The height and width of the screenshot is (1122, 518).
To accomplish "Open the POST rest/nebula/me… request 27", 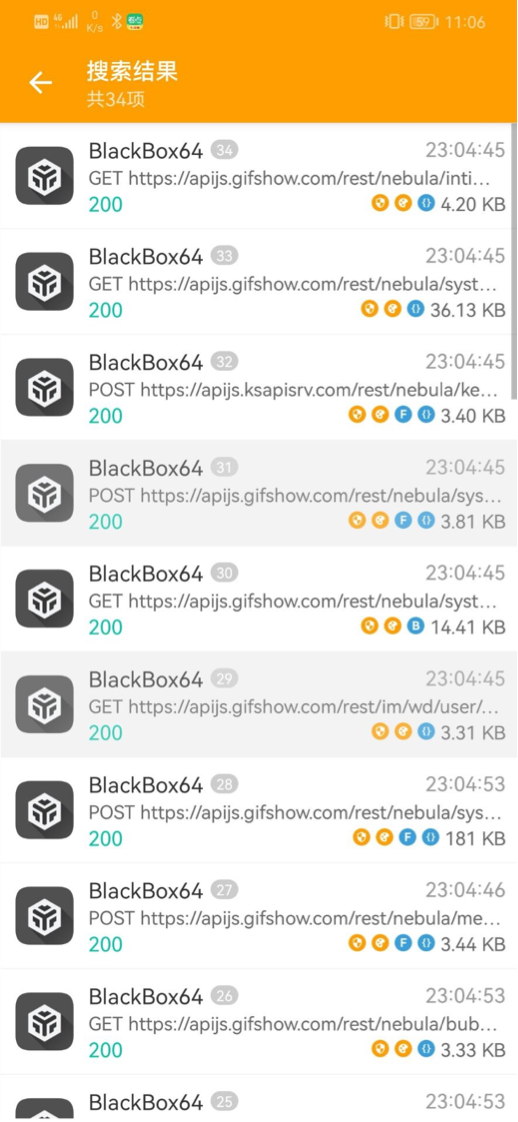I will 259,915.
